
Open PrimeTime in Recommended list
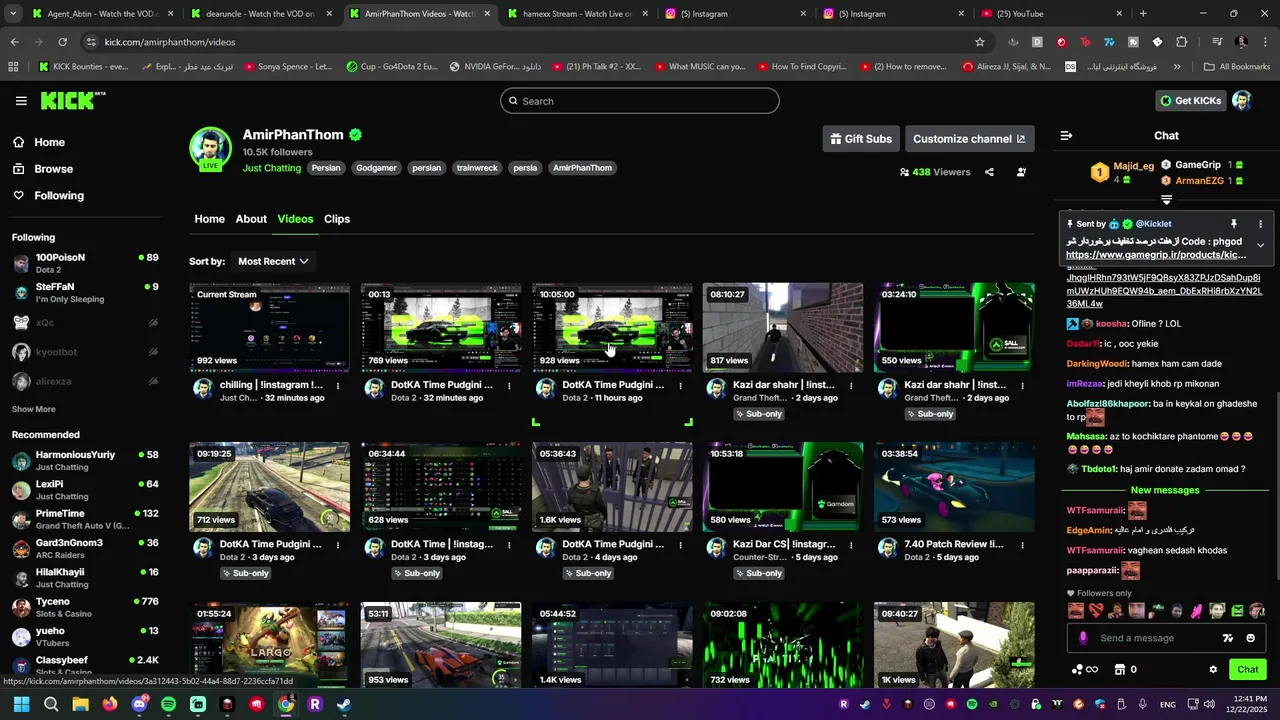pyautogui.click(x=85, y=519)
